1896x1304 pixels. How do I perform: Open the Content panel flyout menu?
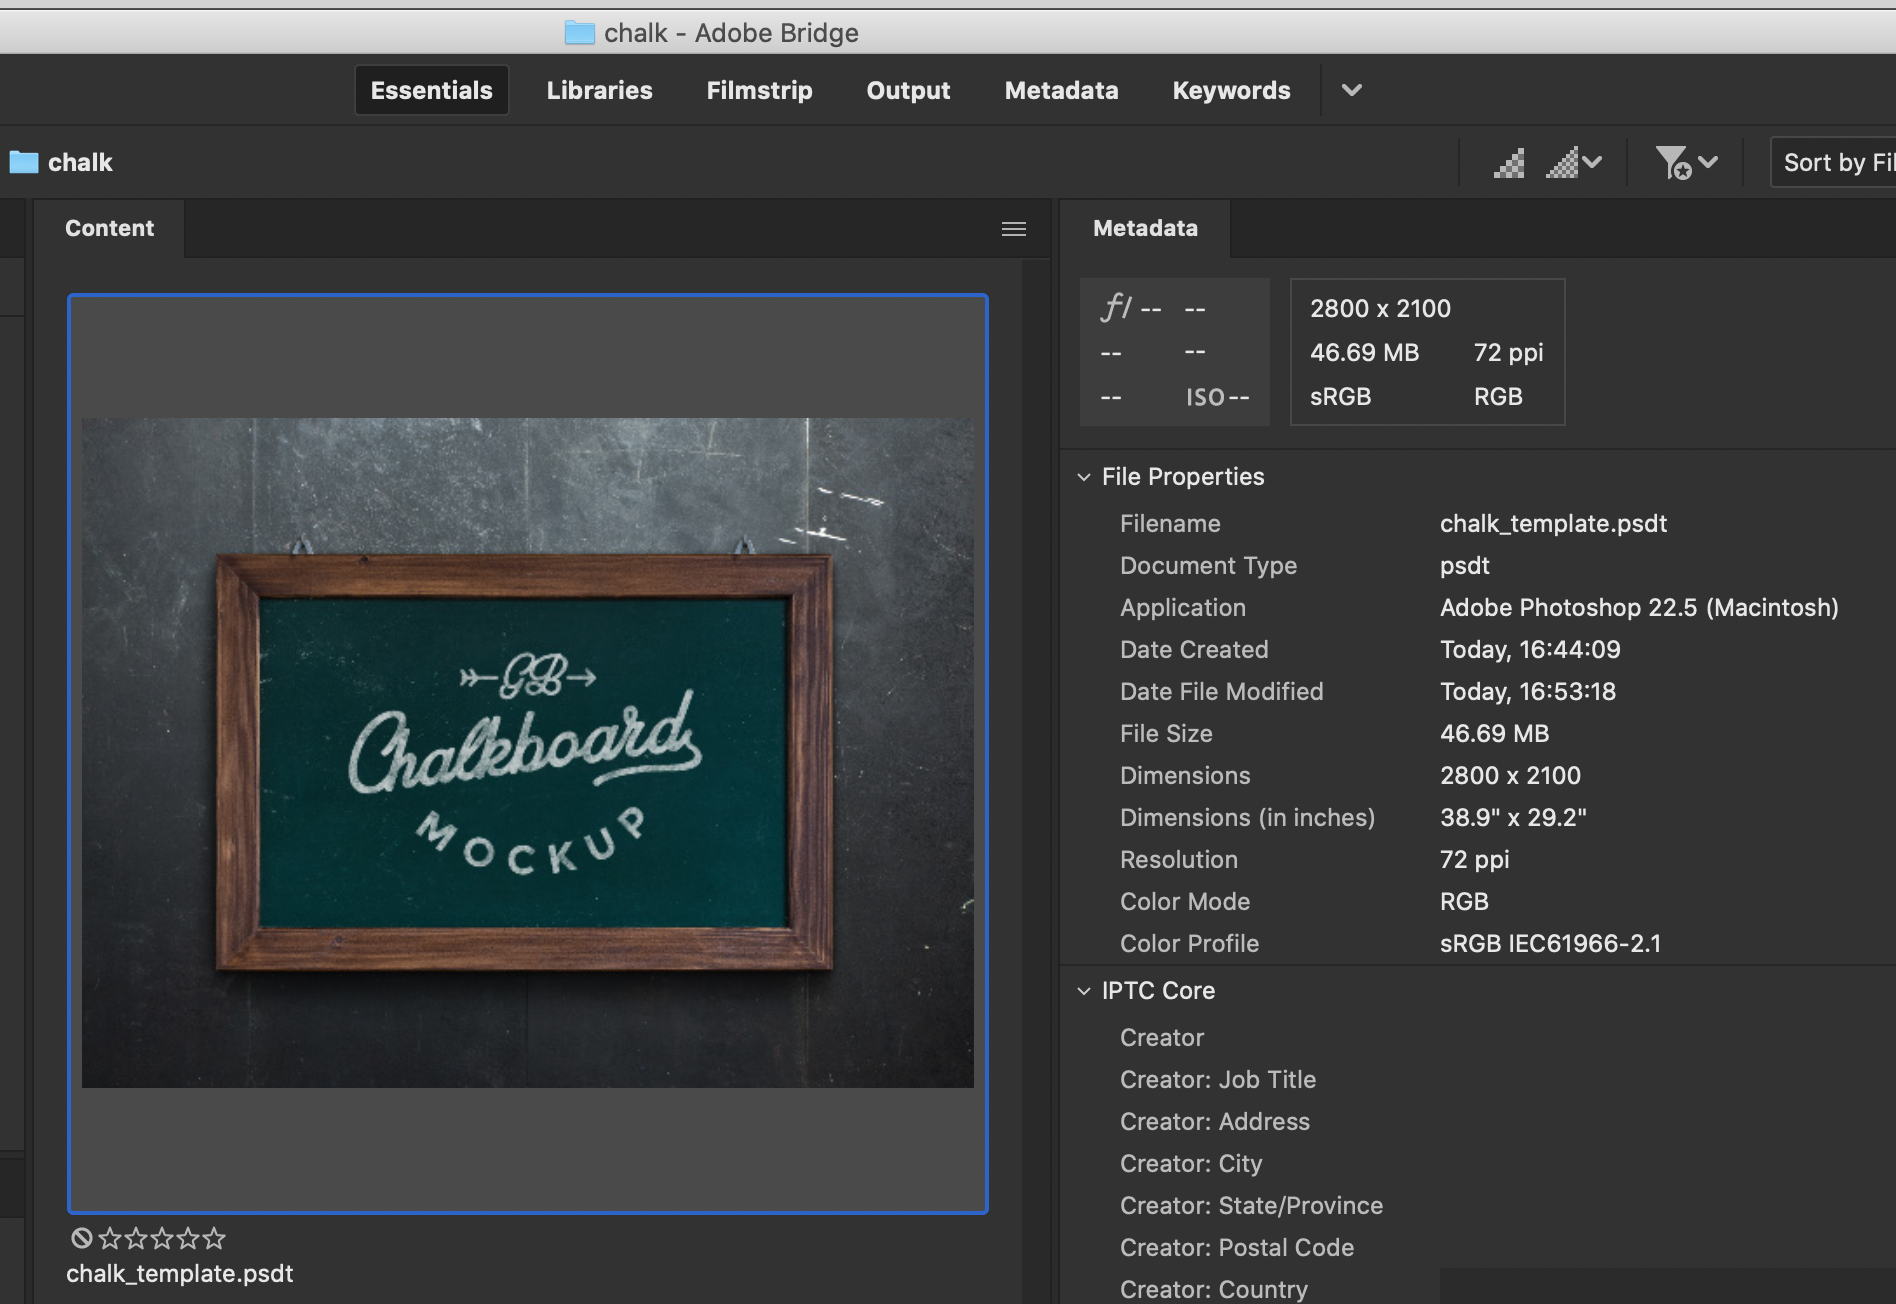(x=1013, y=228)
